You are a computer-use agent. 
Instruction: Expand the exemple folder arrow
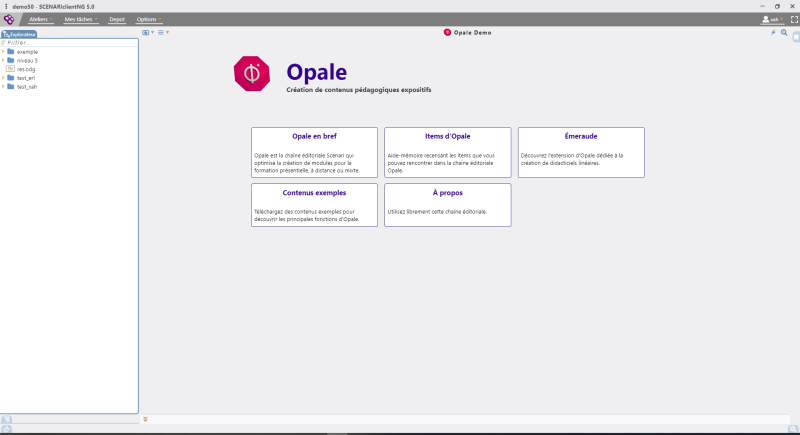pos(3,52)
